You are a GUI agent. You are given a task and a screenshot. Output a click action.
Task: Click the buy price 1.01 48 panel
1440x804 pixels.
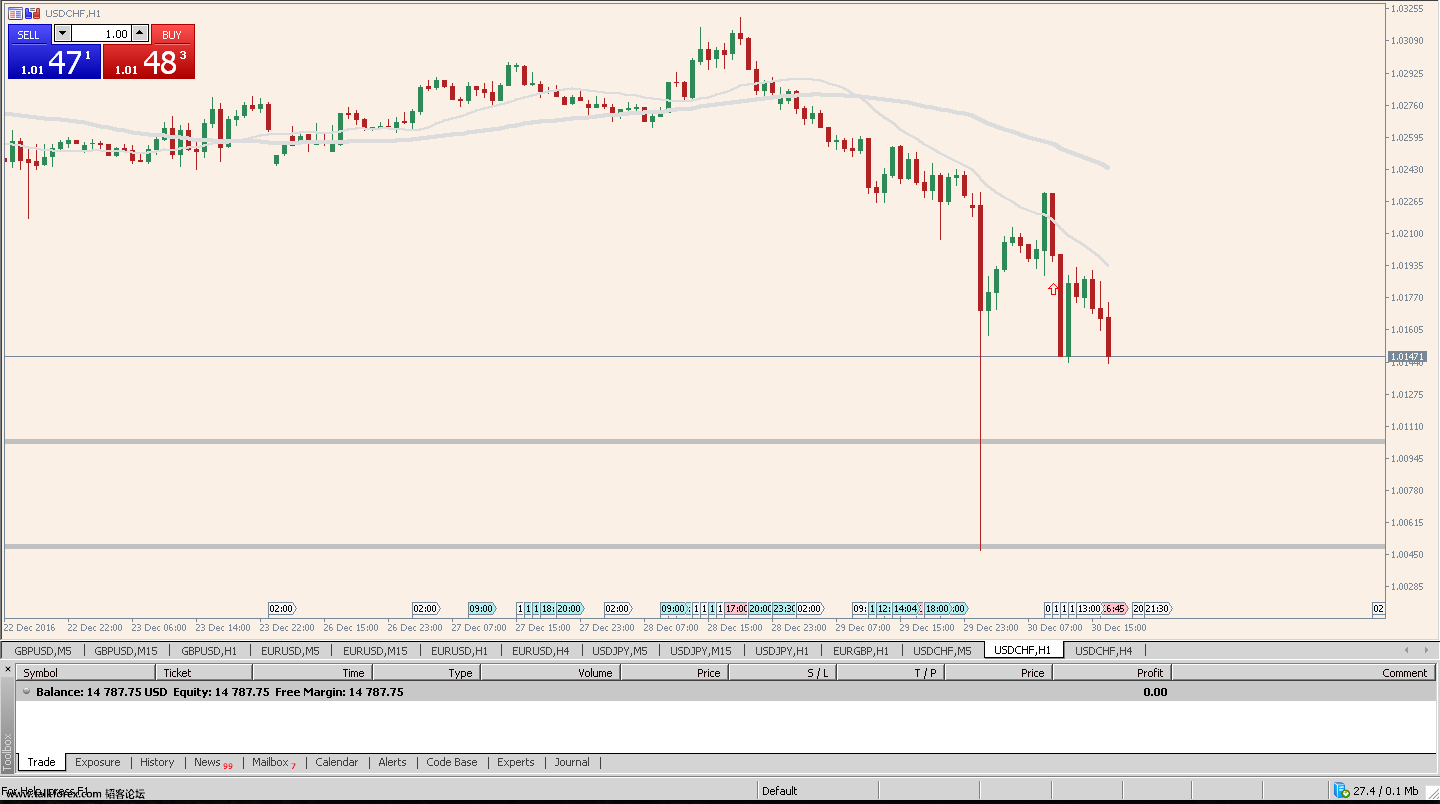(x=149, y=62)
